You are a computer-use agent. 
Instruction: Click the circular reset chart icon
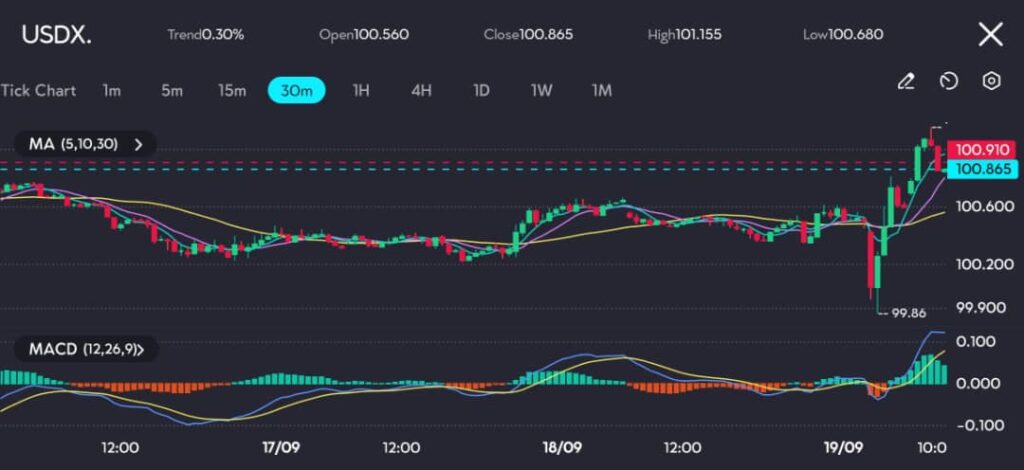949,81
